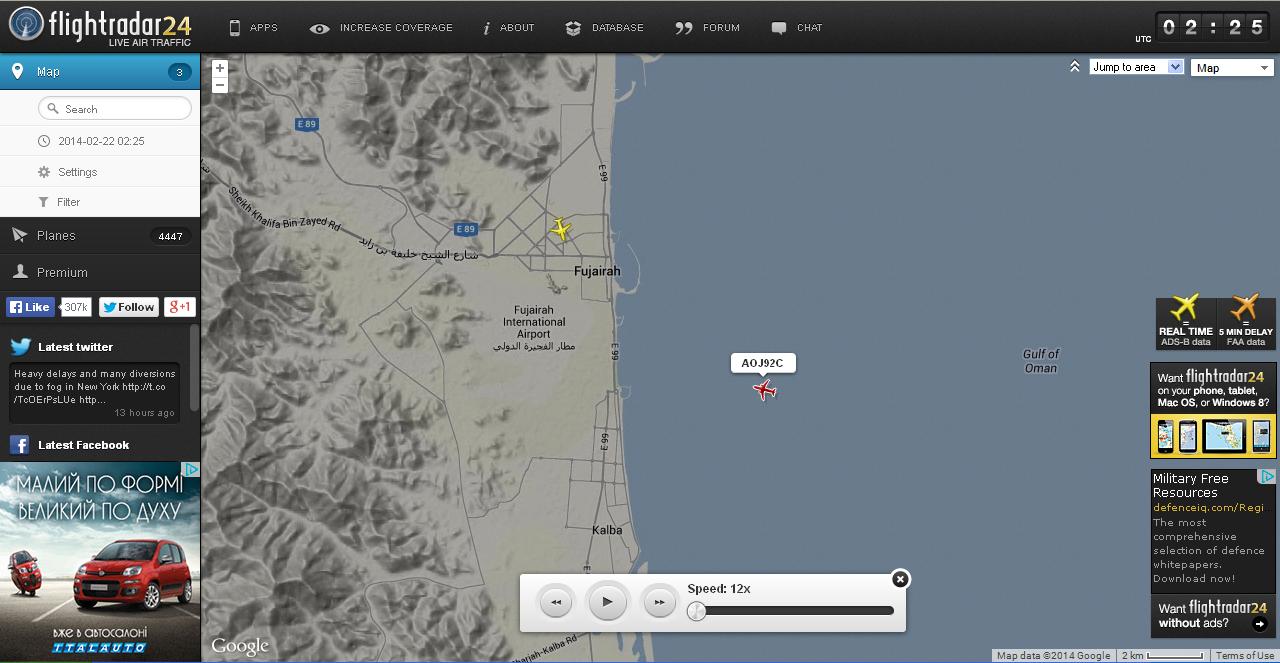Click the Facebook Like button
This screenshot has width=1280, height=663.
coord(30,307)
